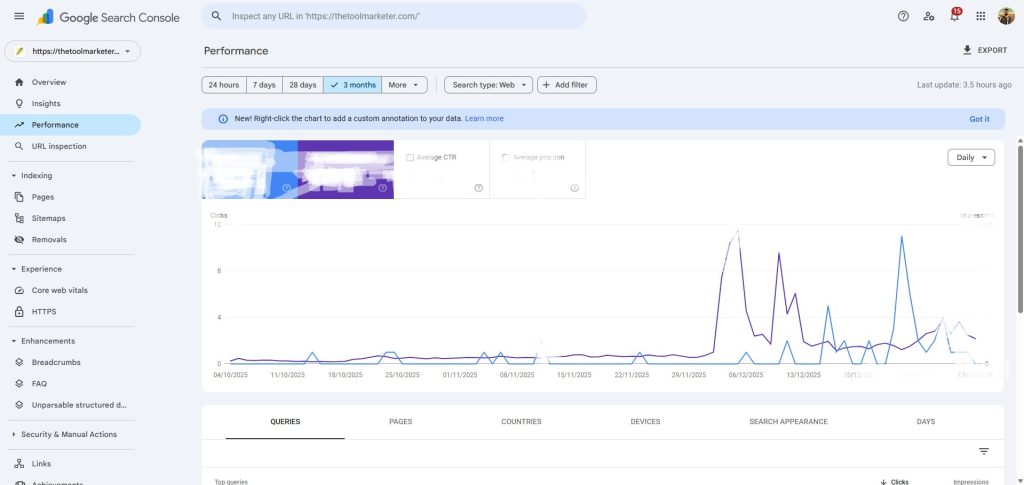Switch to the Days tab

click(x=925, y=422)
